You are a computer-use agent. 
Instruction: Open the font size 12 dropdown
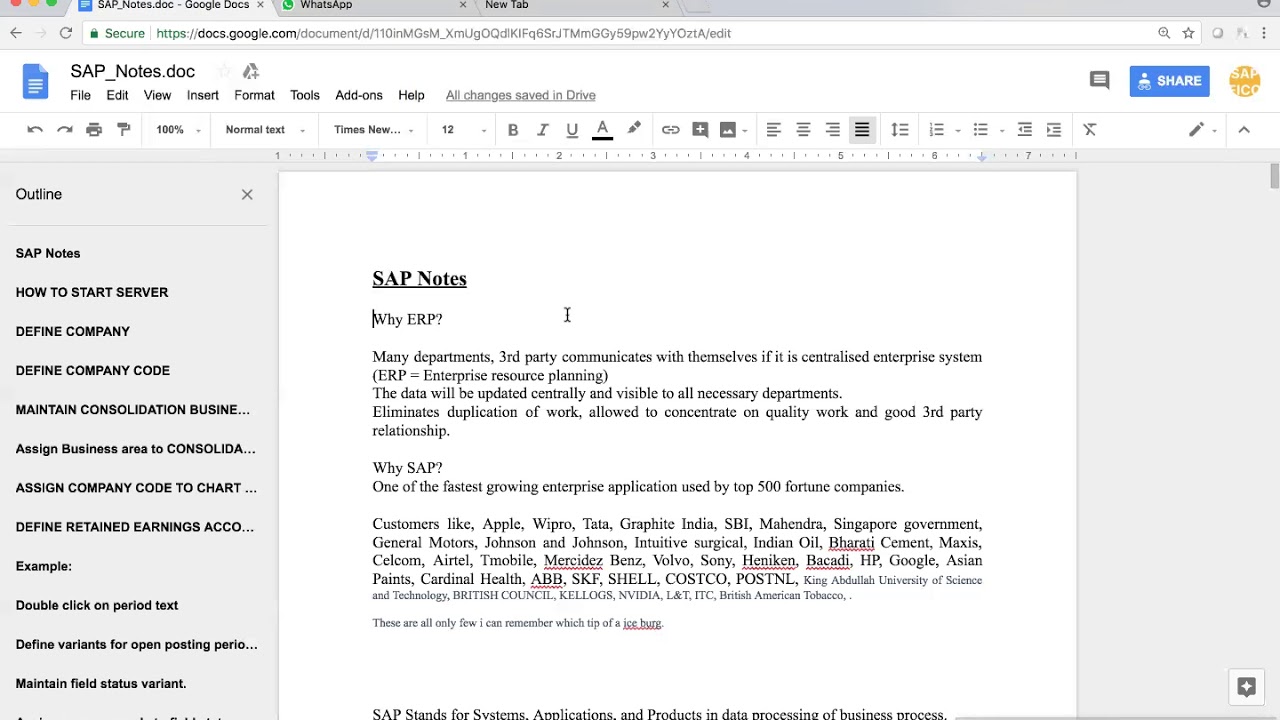click(464, 129)
